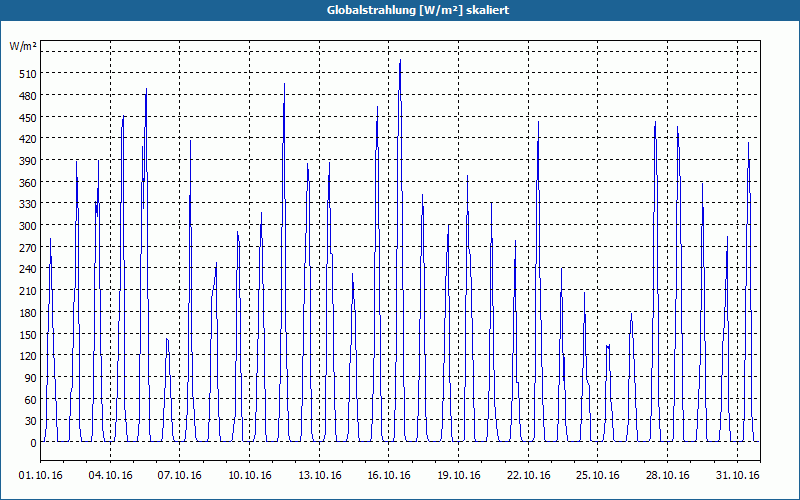
Task: Click the 25.10.16 date label
Action: [597, 475]
